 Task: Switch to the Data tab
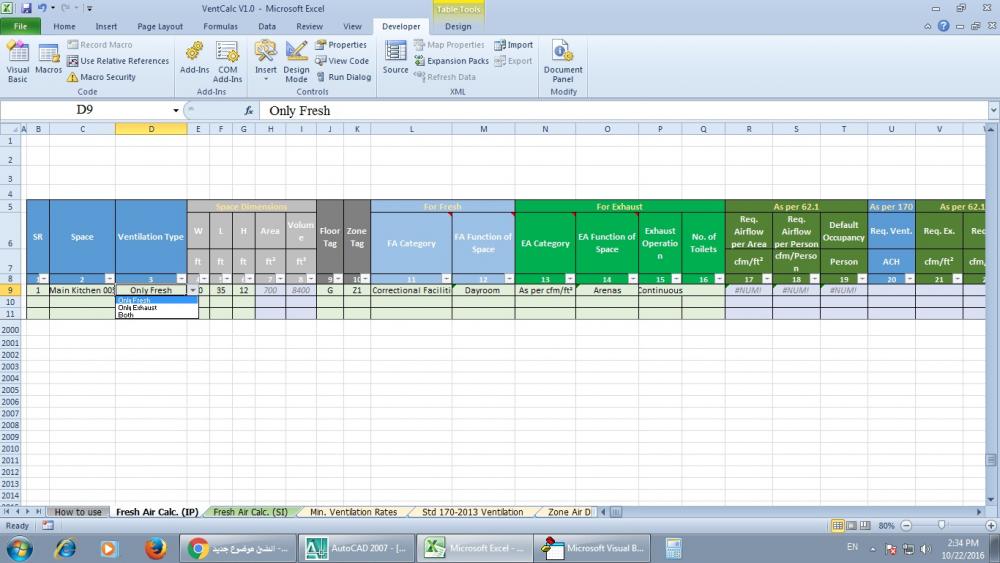(x=267, y=26)
